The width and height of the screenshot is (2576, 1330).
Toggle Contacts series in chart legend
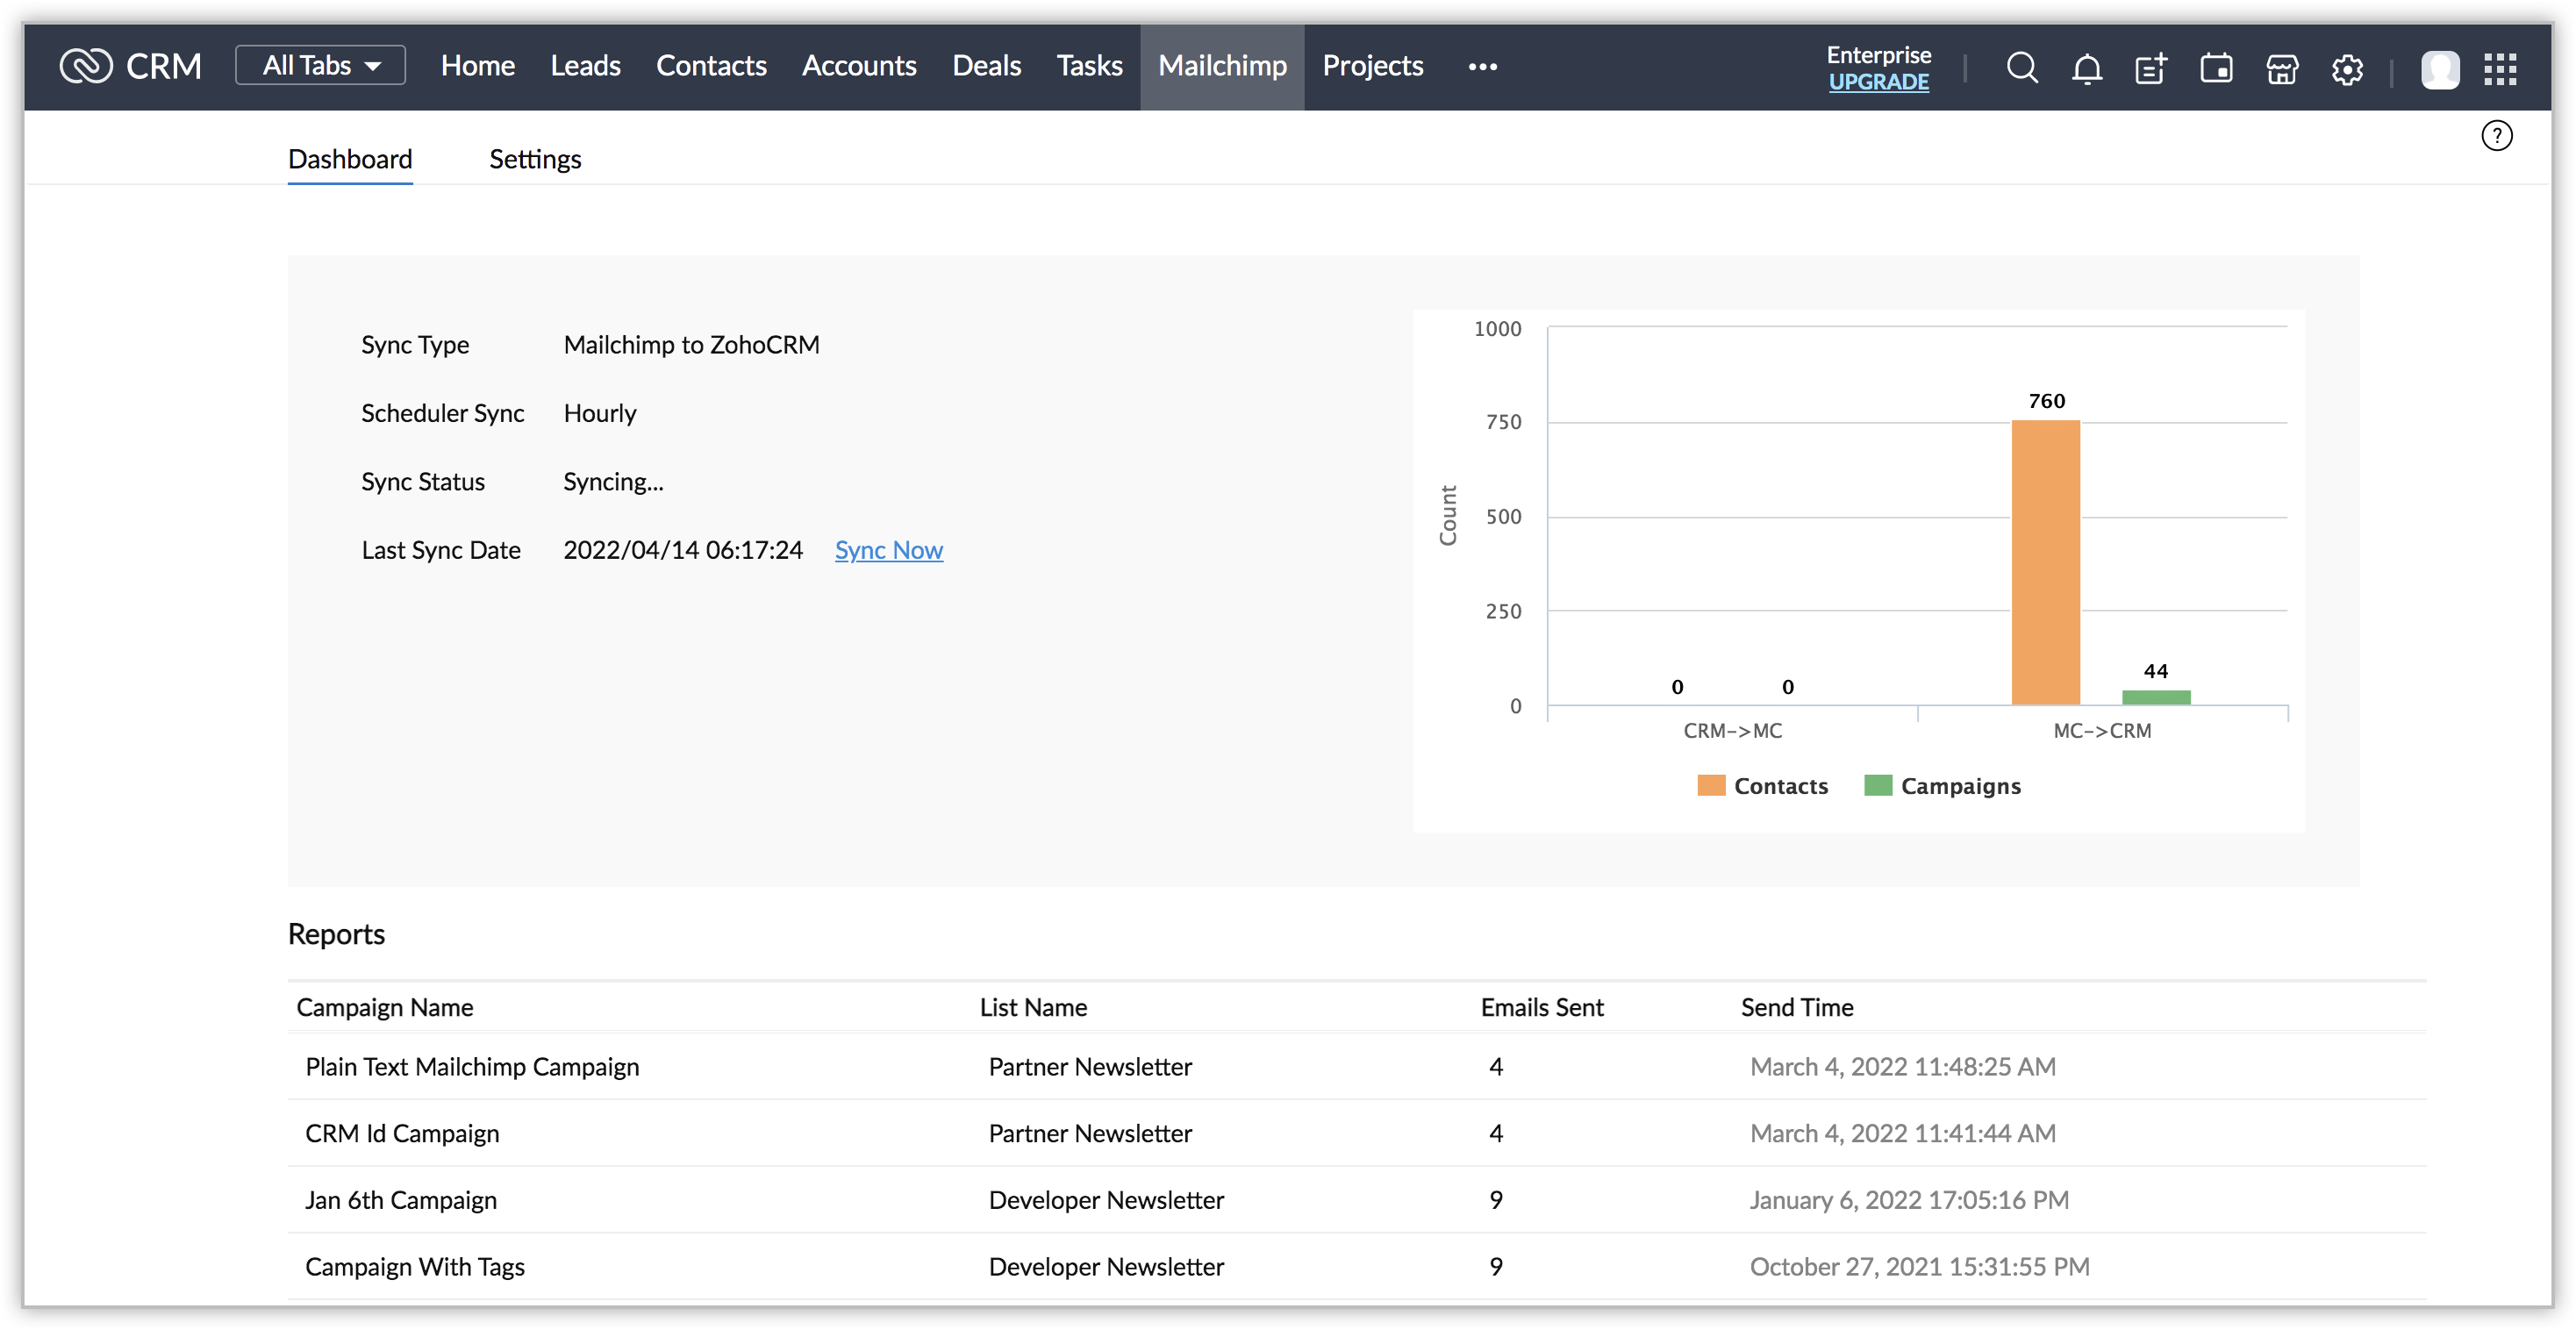pos(1763,786)
